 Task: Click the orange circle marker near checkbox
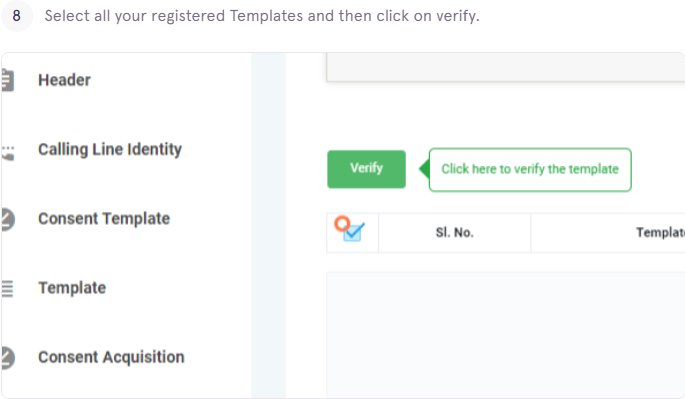click(x=342, y=224)
